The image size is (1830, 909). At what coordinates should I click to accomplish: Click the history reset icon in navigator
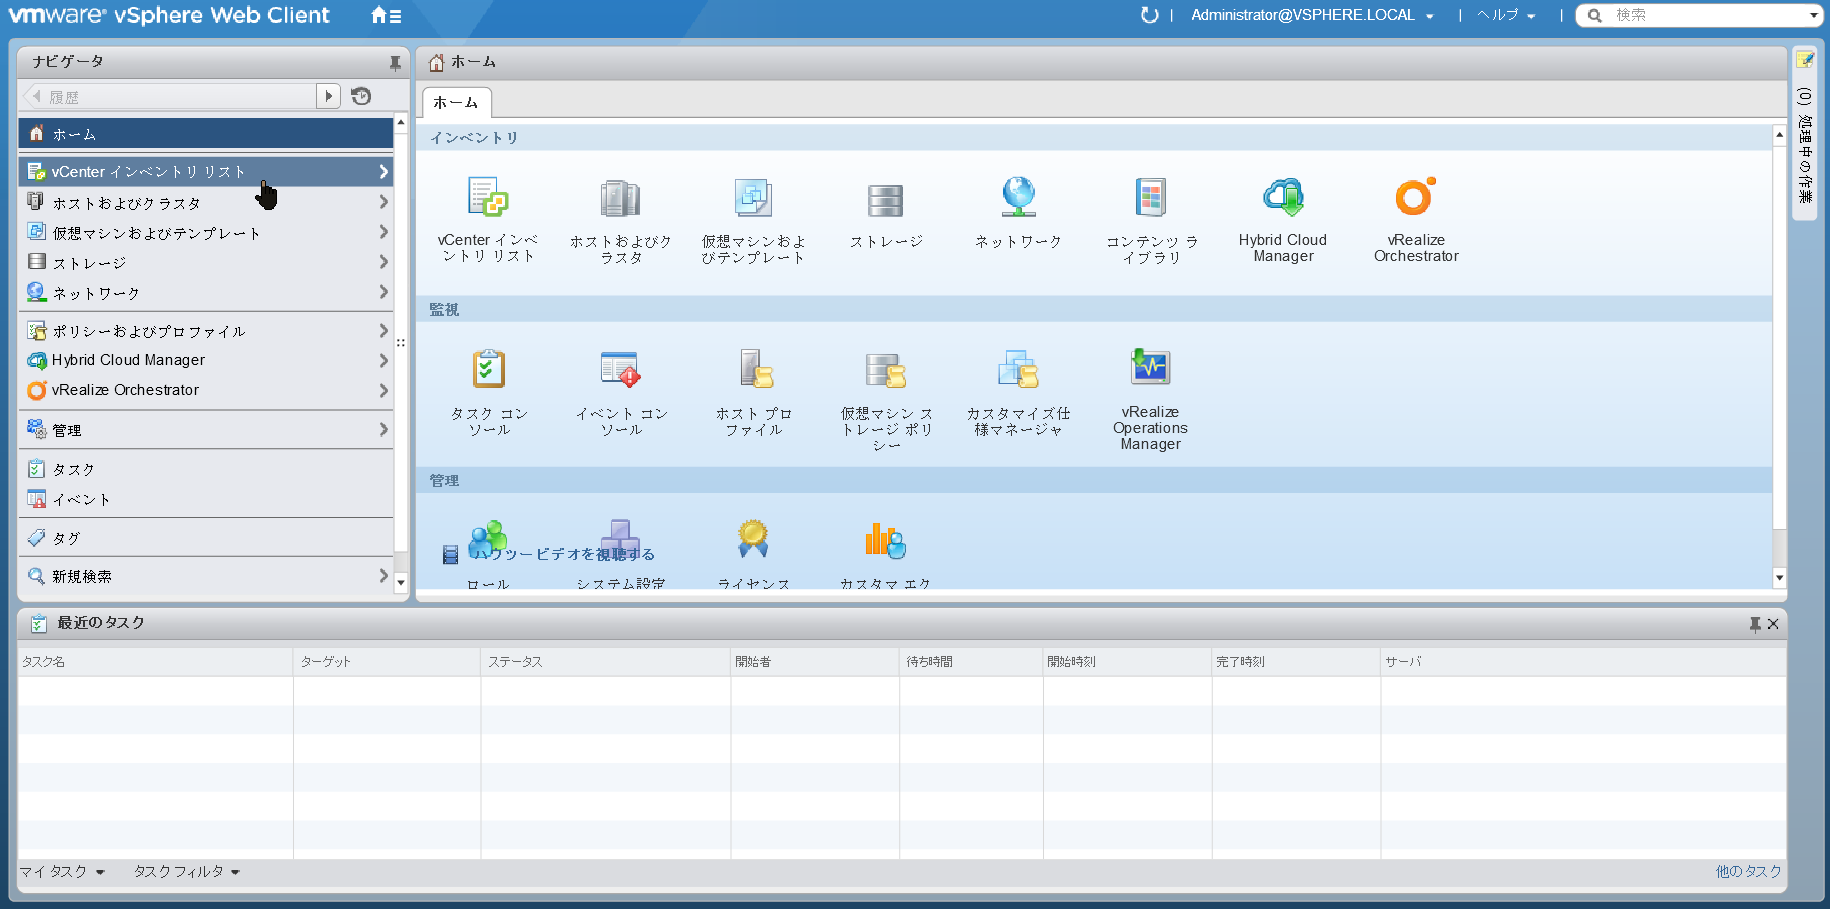[x=361, y=96]
